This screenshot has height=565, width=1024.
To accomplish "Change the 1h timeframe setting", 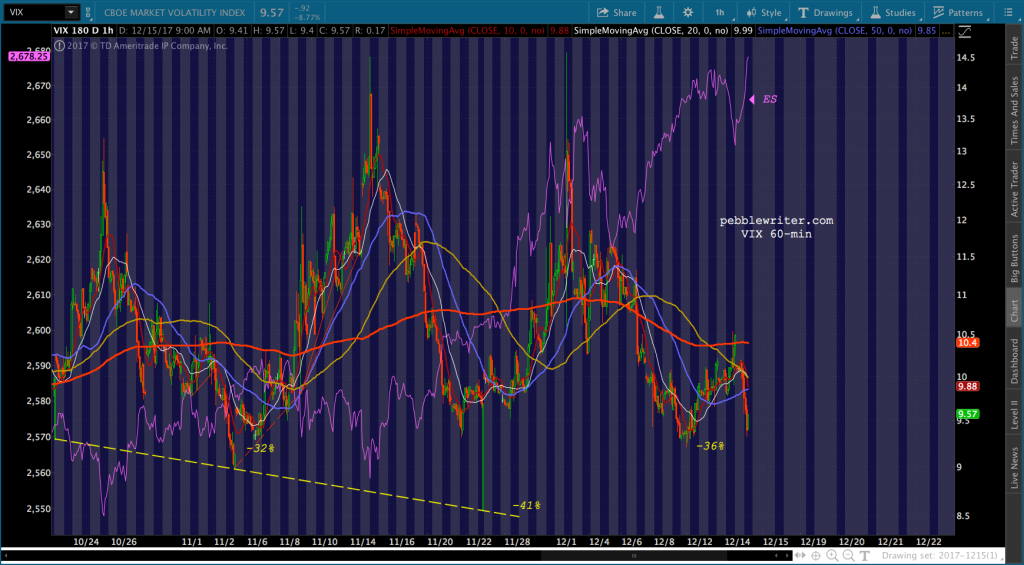I will 719,12.
